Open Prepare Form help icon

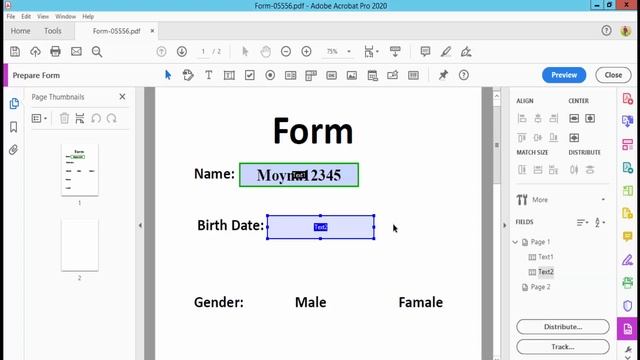[x=464, y=75]
